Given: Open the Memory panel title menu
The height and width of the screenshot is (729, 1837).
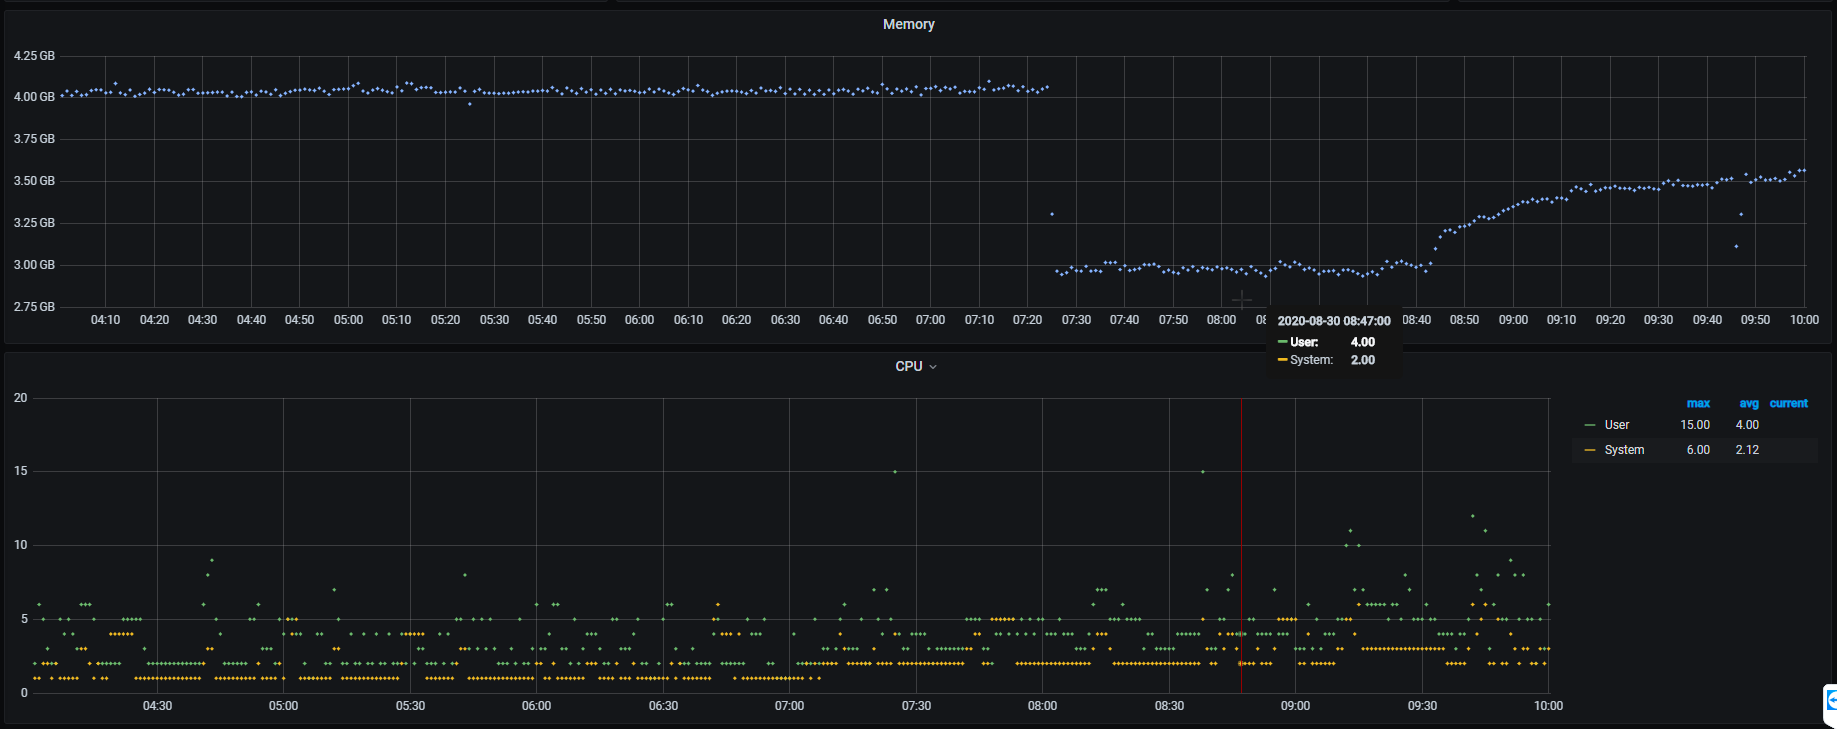Looking at the screenshot, I should [x=908, y=24].
